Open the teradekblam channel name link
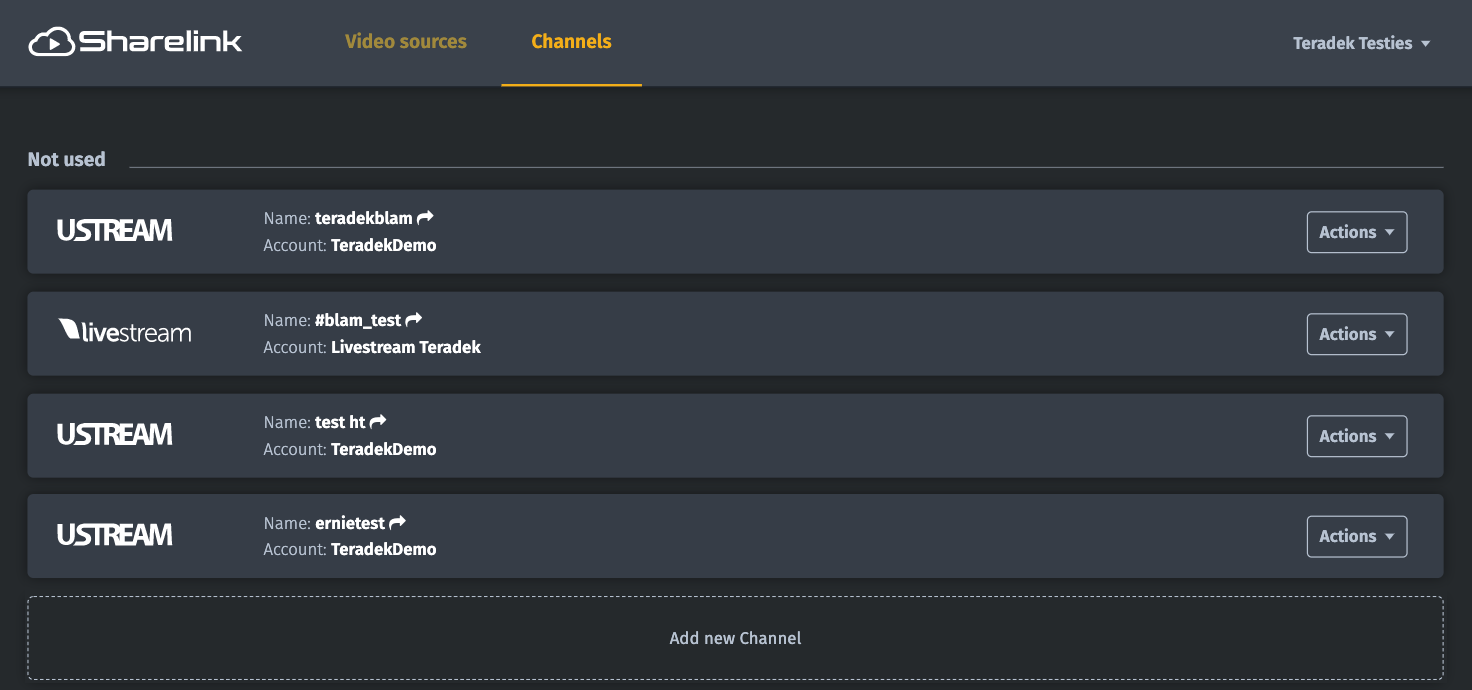This screenshot has height=690, width=1472. [x=364, y=218]
